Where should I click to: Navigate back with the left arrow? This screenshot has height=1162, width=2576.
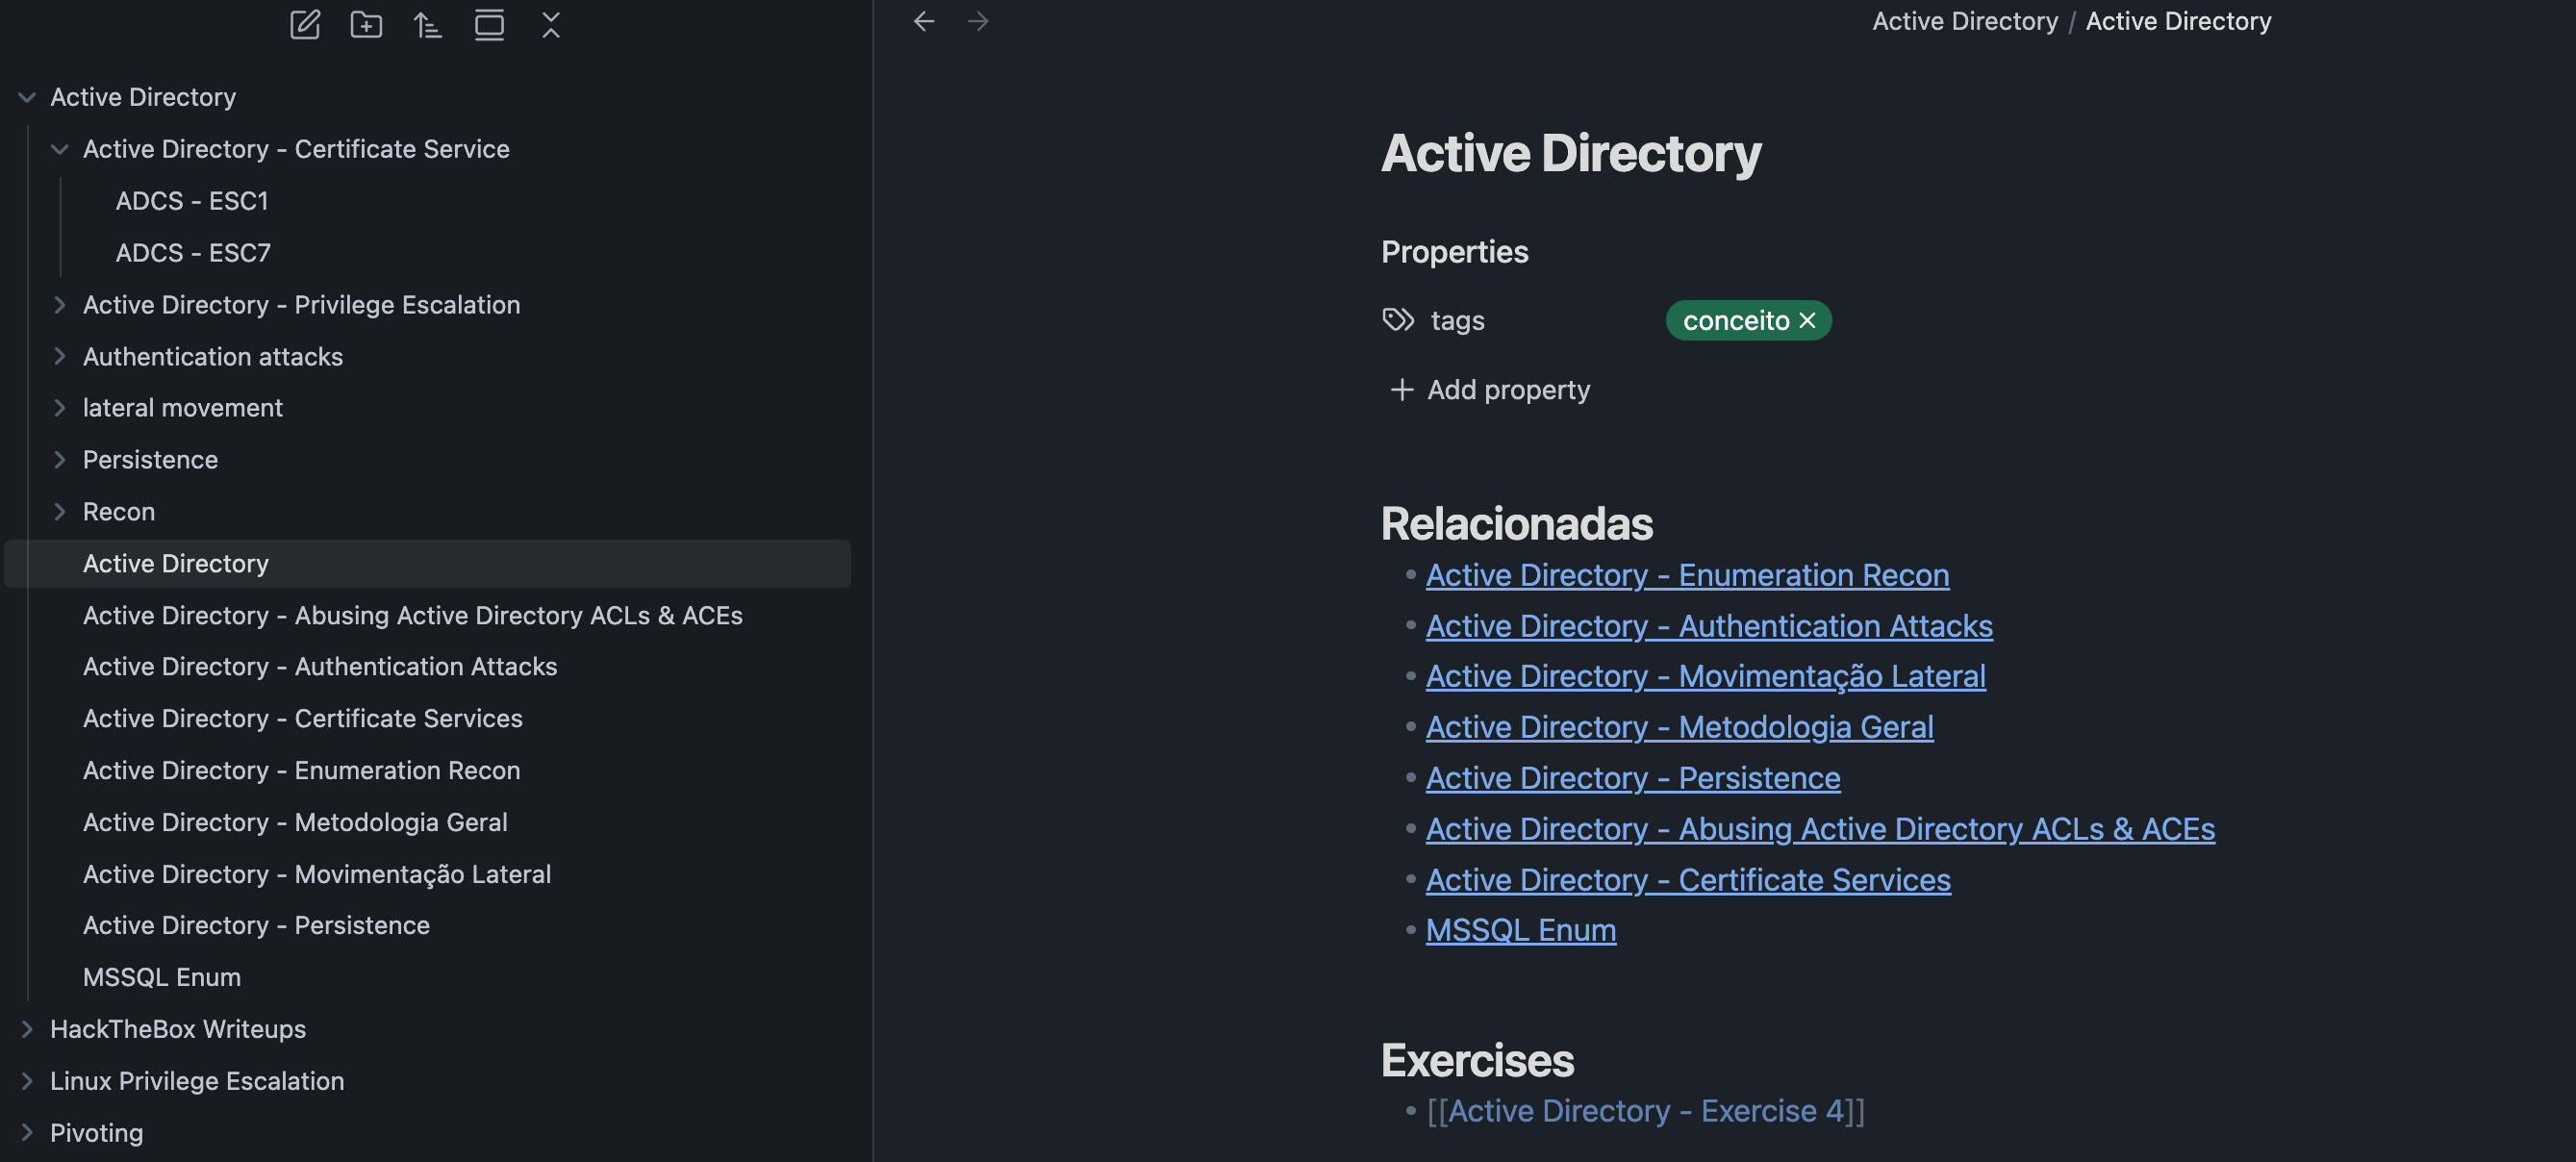(x=924, y=21)
